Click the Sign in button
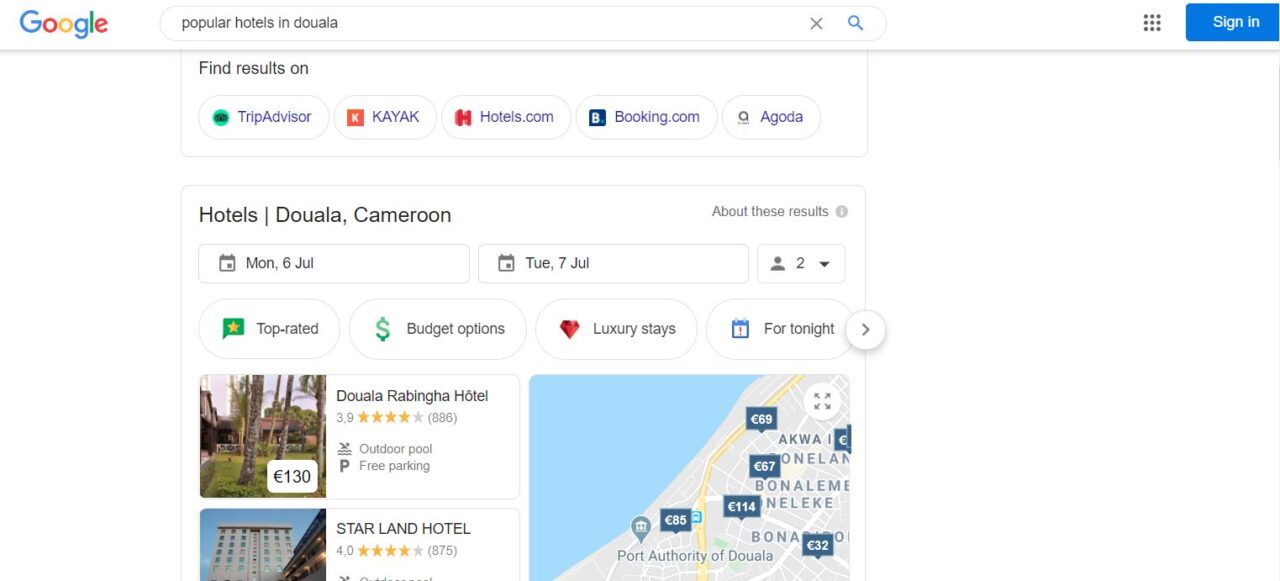1280x581 pixels. pos(1235,22)
